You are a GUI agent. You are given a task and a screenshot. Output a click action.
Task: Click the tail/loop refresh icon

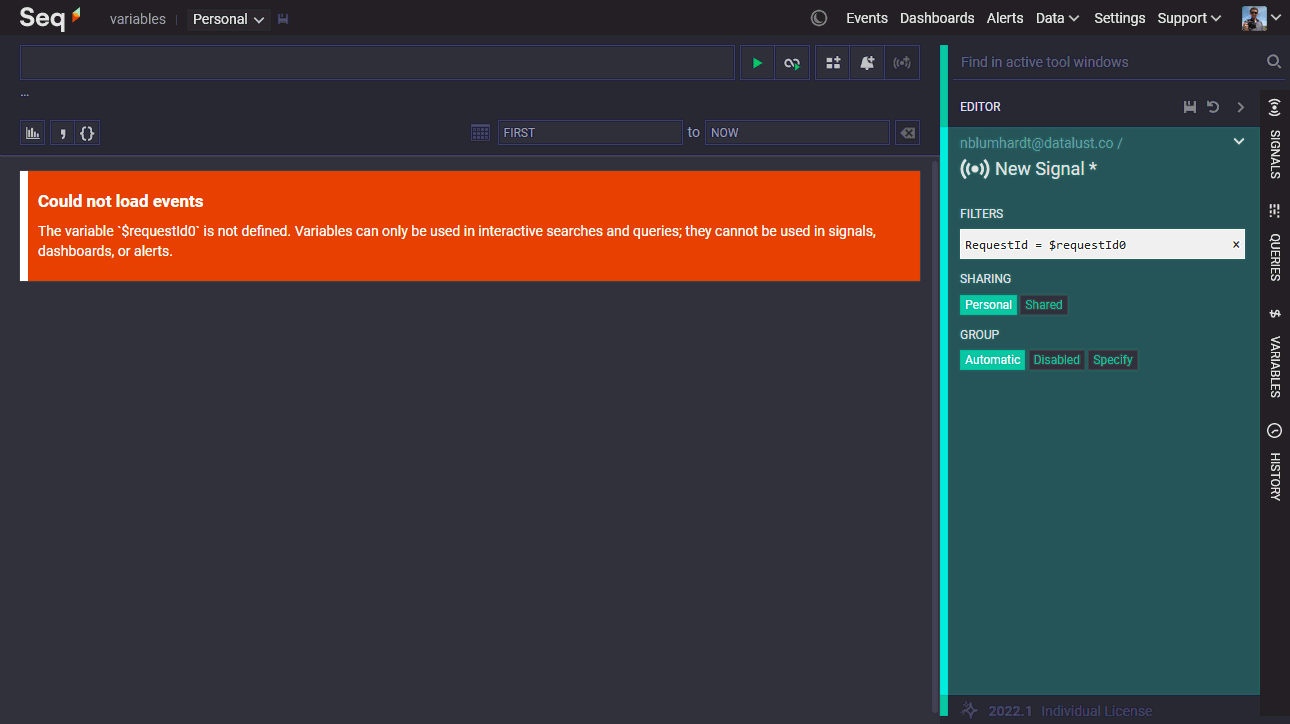point(792,63)
